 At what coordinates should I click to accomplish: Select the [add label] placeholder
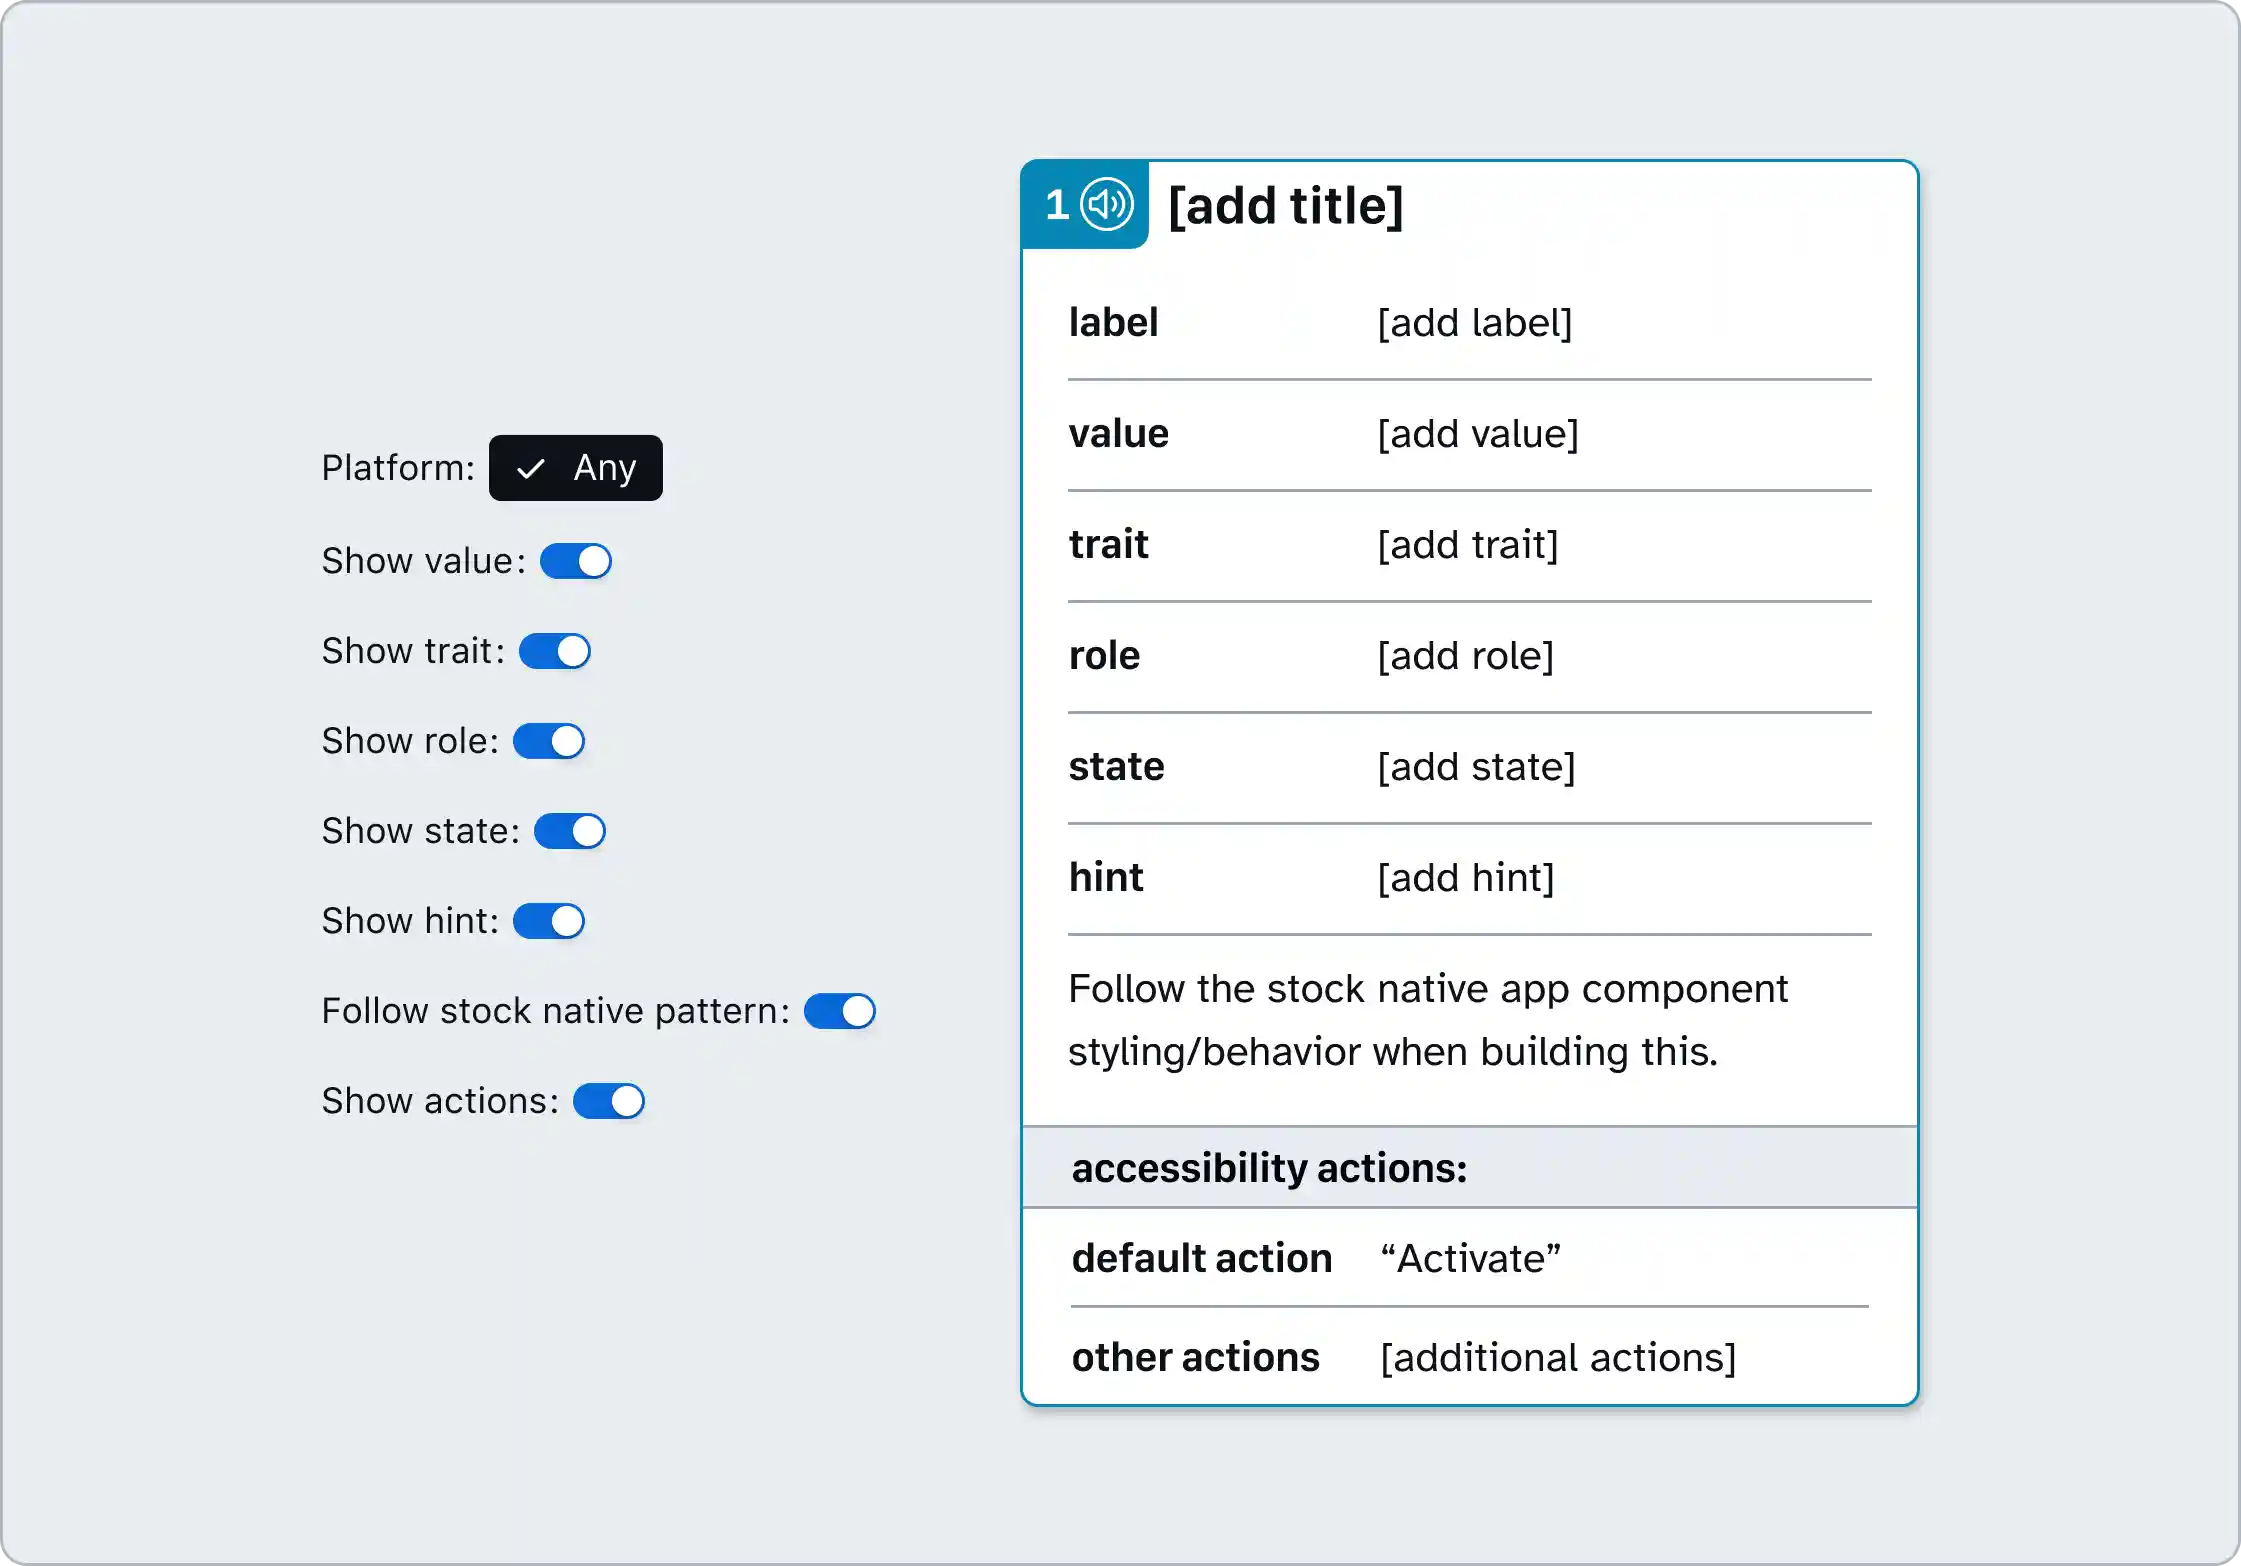pos(1475,323)
